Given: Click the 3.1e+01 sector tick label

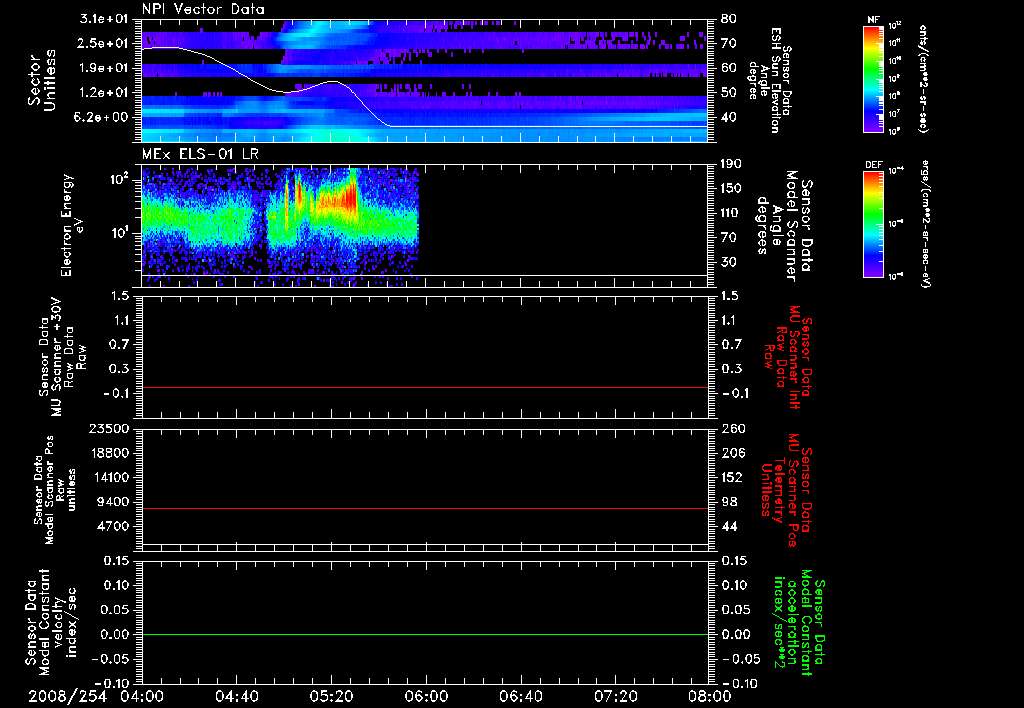Looking at the screenshot, I should pyautogui.click(x=104, y=19).
